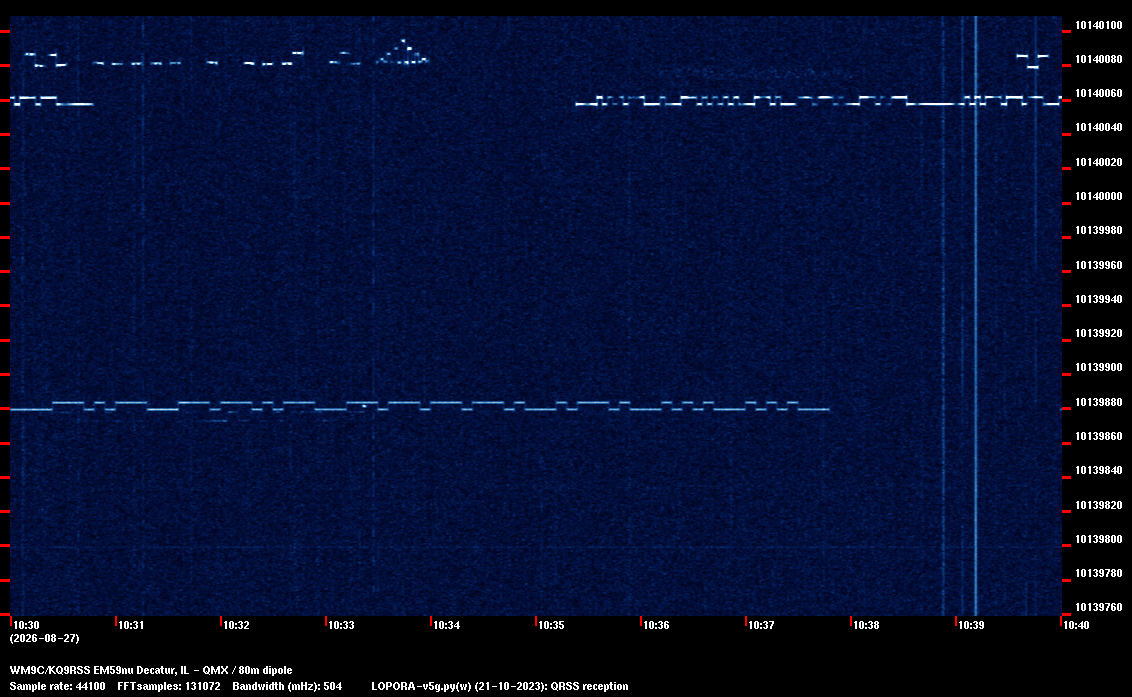Click the 10139960 frequency label
The width and height of the screenshot is (1132, 697).
pos(1099,265)
